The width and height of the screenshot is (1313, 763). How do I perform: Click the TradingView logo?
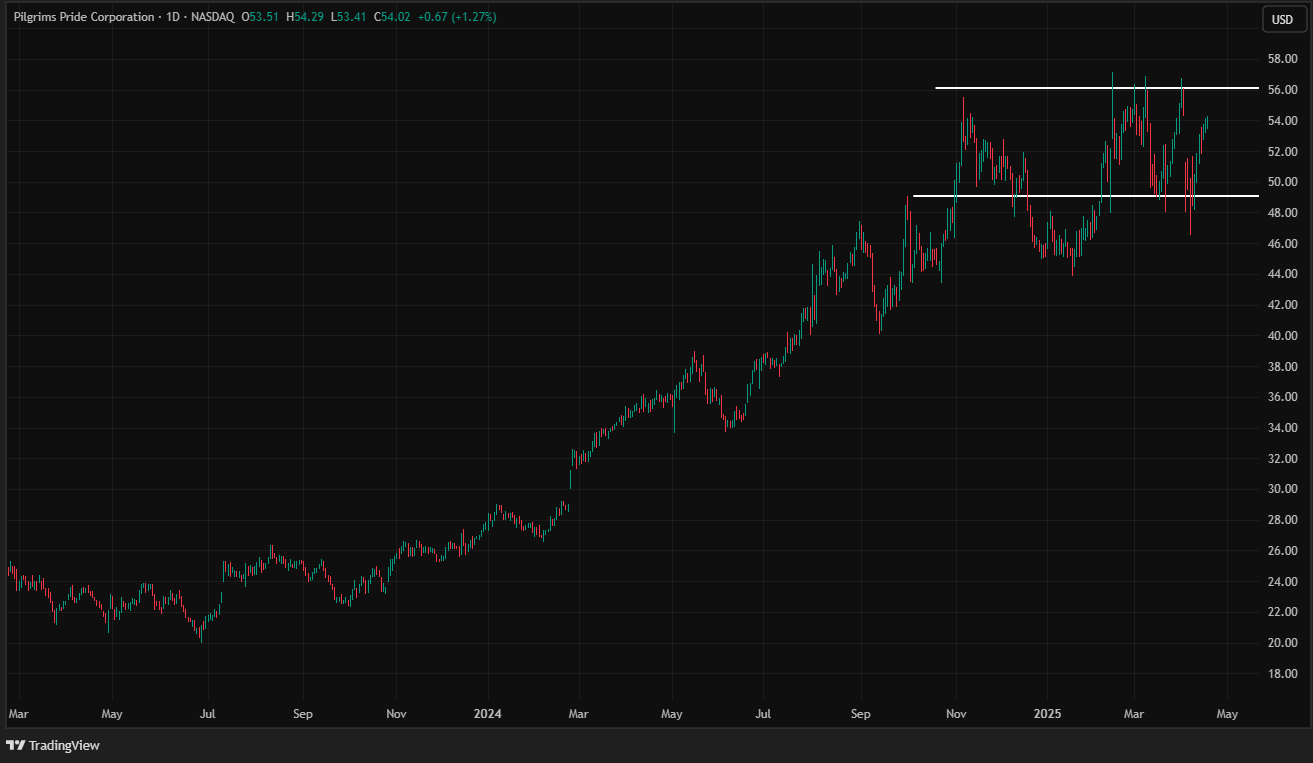[x=52, y=745]
